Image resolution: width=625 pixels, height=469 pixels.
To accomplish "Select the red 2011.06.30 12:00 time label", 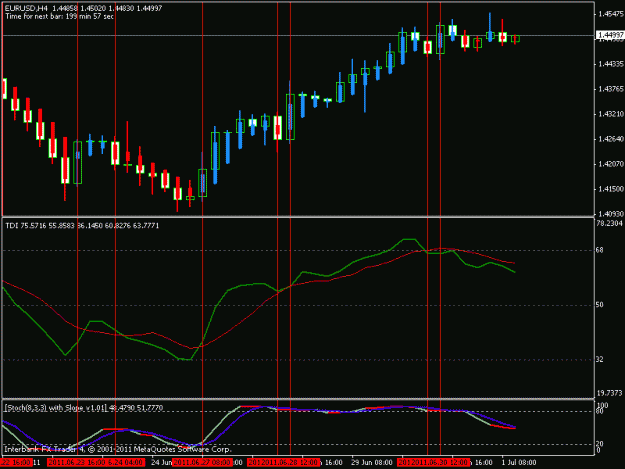I will [x=438, y=463].
